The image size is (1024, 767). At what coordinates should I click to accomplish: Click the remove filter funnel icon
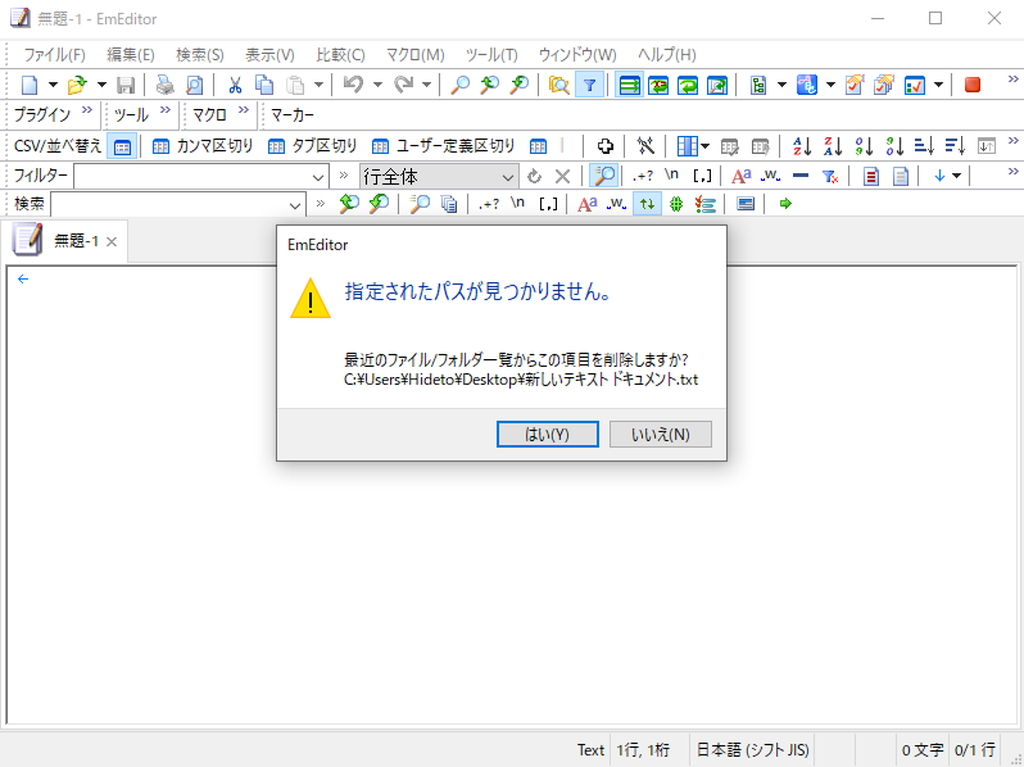click(x=830, y=176)
